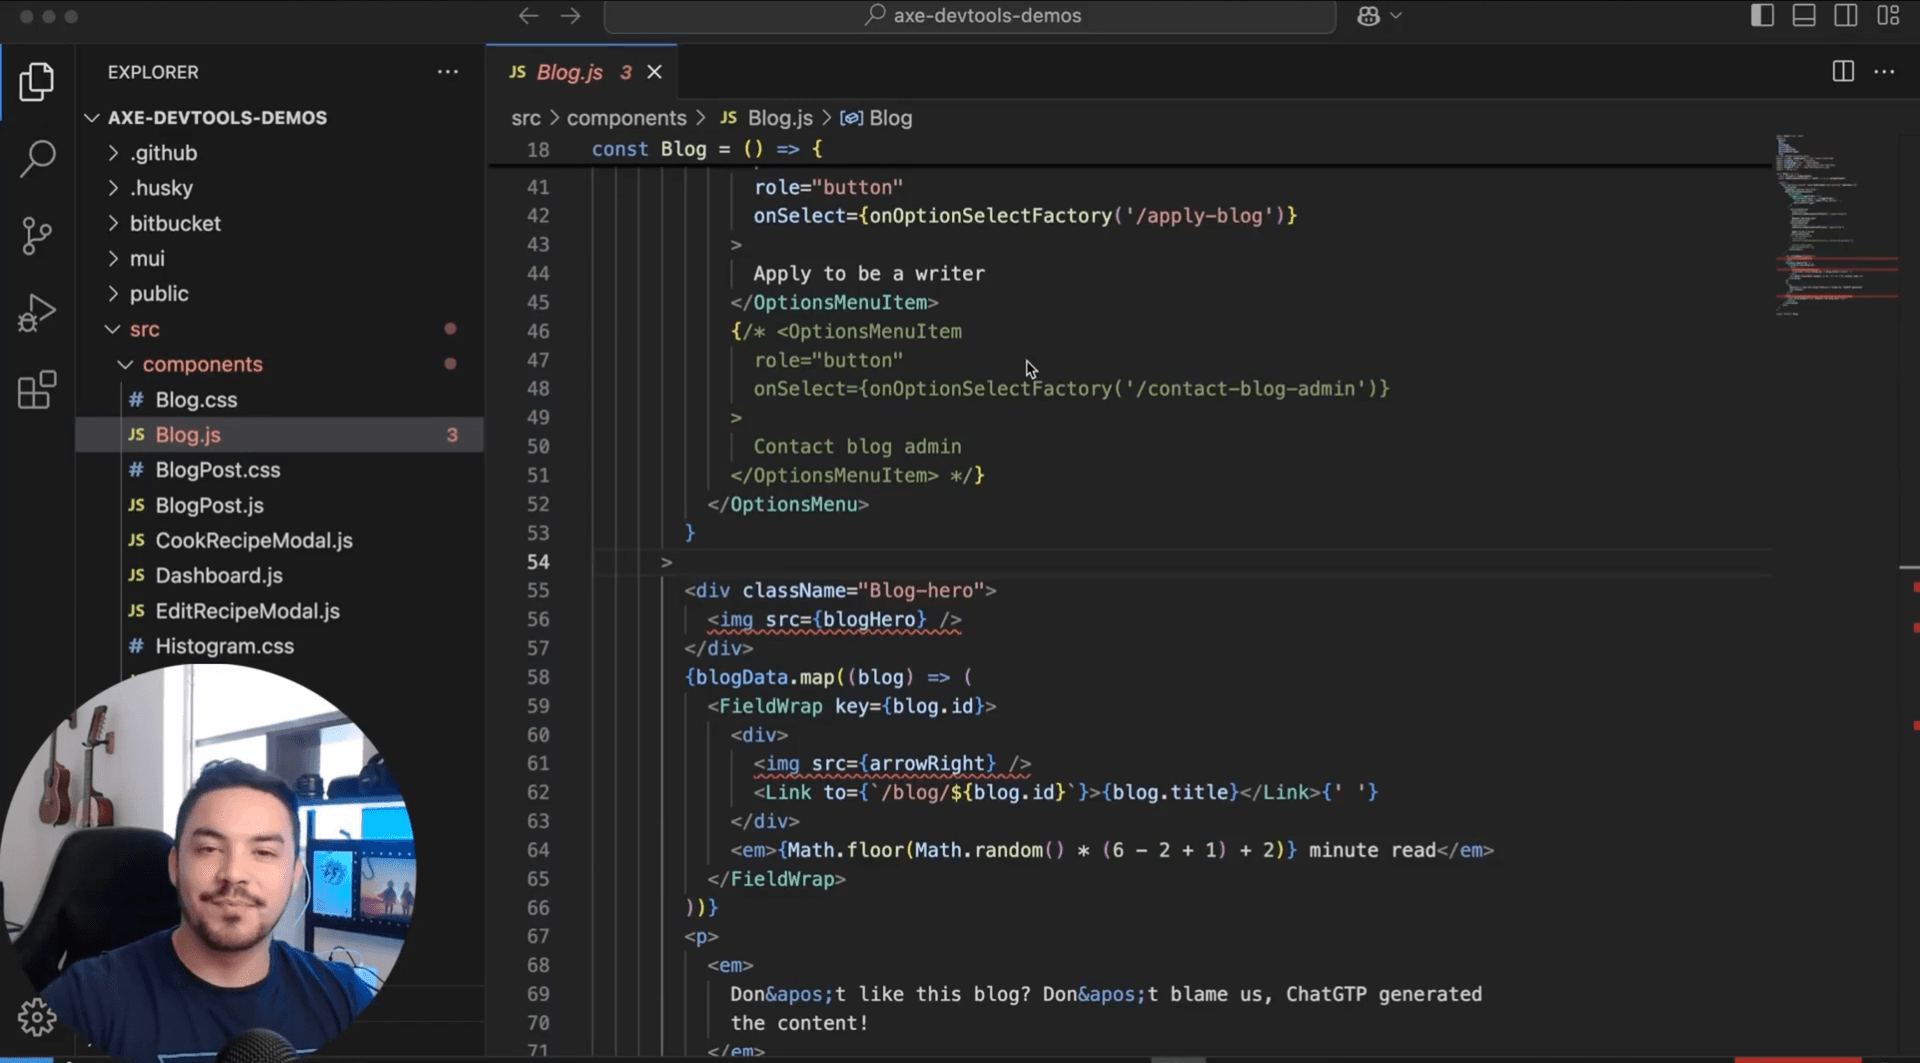Select the Explorer icon in the activity bar

(x=37, y=82)
